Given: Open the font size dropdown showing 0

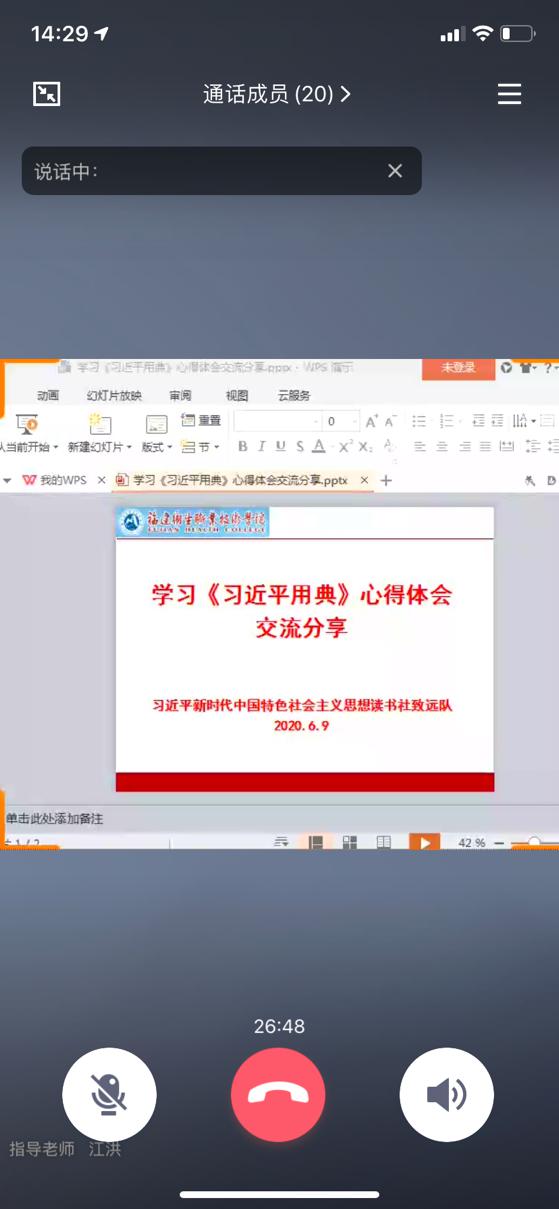Looking at the screenshot, I should click(x=341, y=421).
